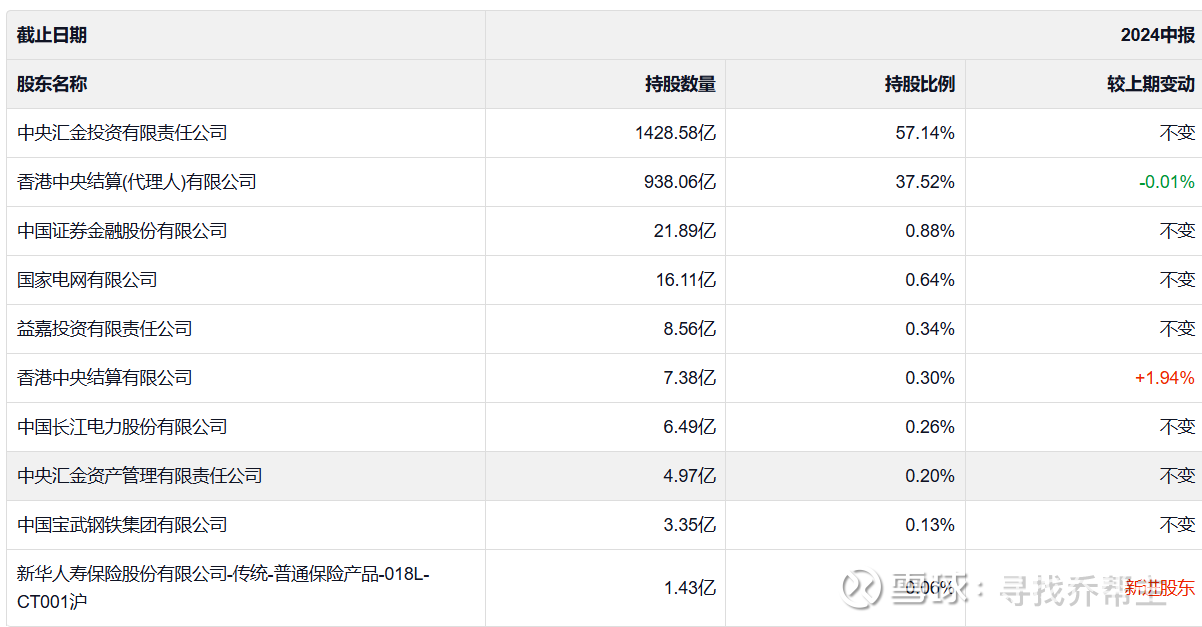
Task: Sort by the 持股比例 column header
Action: tap(919, 84)
